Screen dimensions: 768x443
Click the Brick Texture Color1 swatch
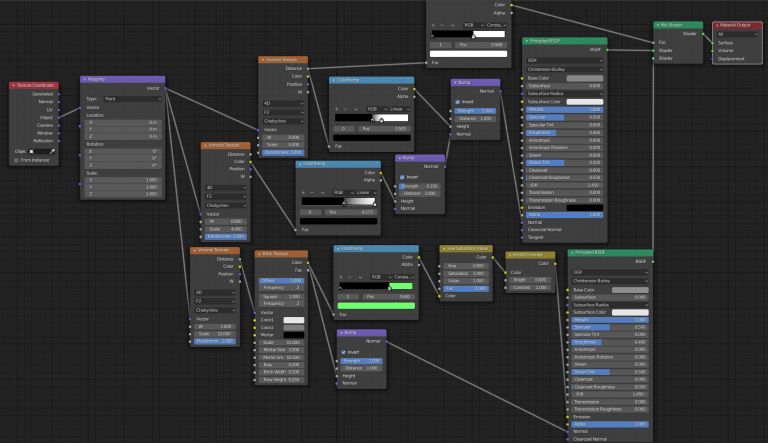(294, 320)
